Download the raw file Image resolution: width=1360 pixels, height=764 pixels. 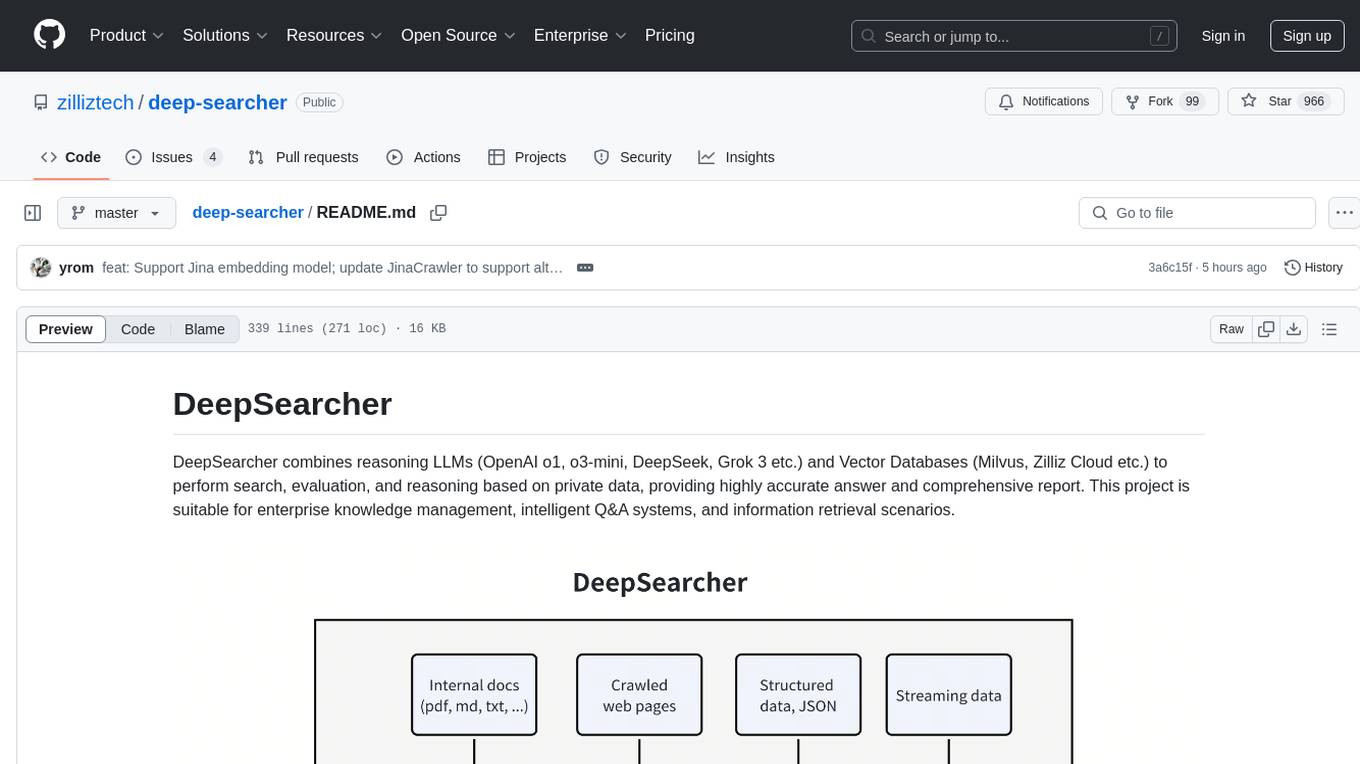(x=1293, y=329)
